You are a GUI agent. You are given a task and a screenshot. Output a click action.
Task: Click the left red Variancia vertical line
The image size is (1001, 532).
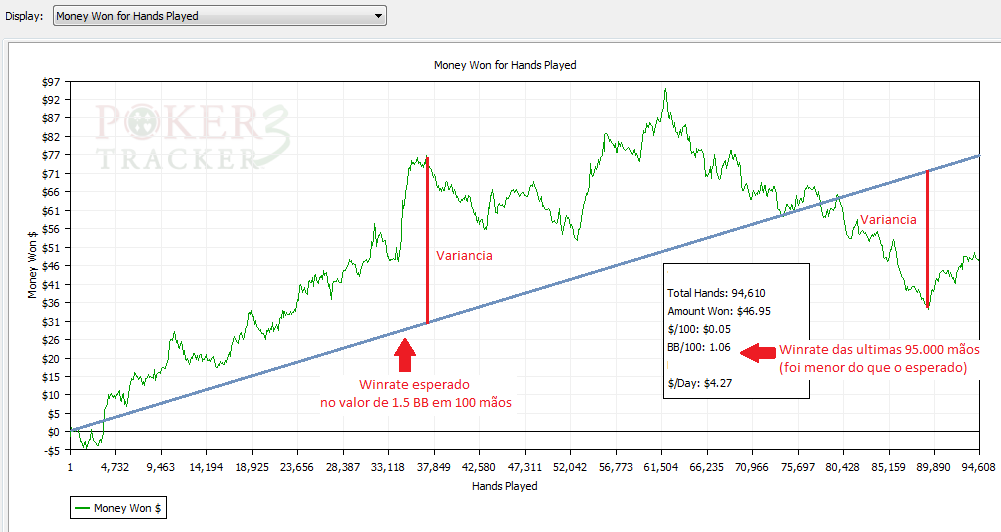click(428, 240)
